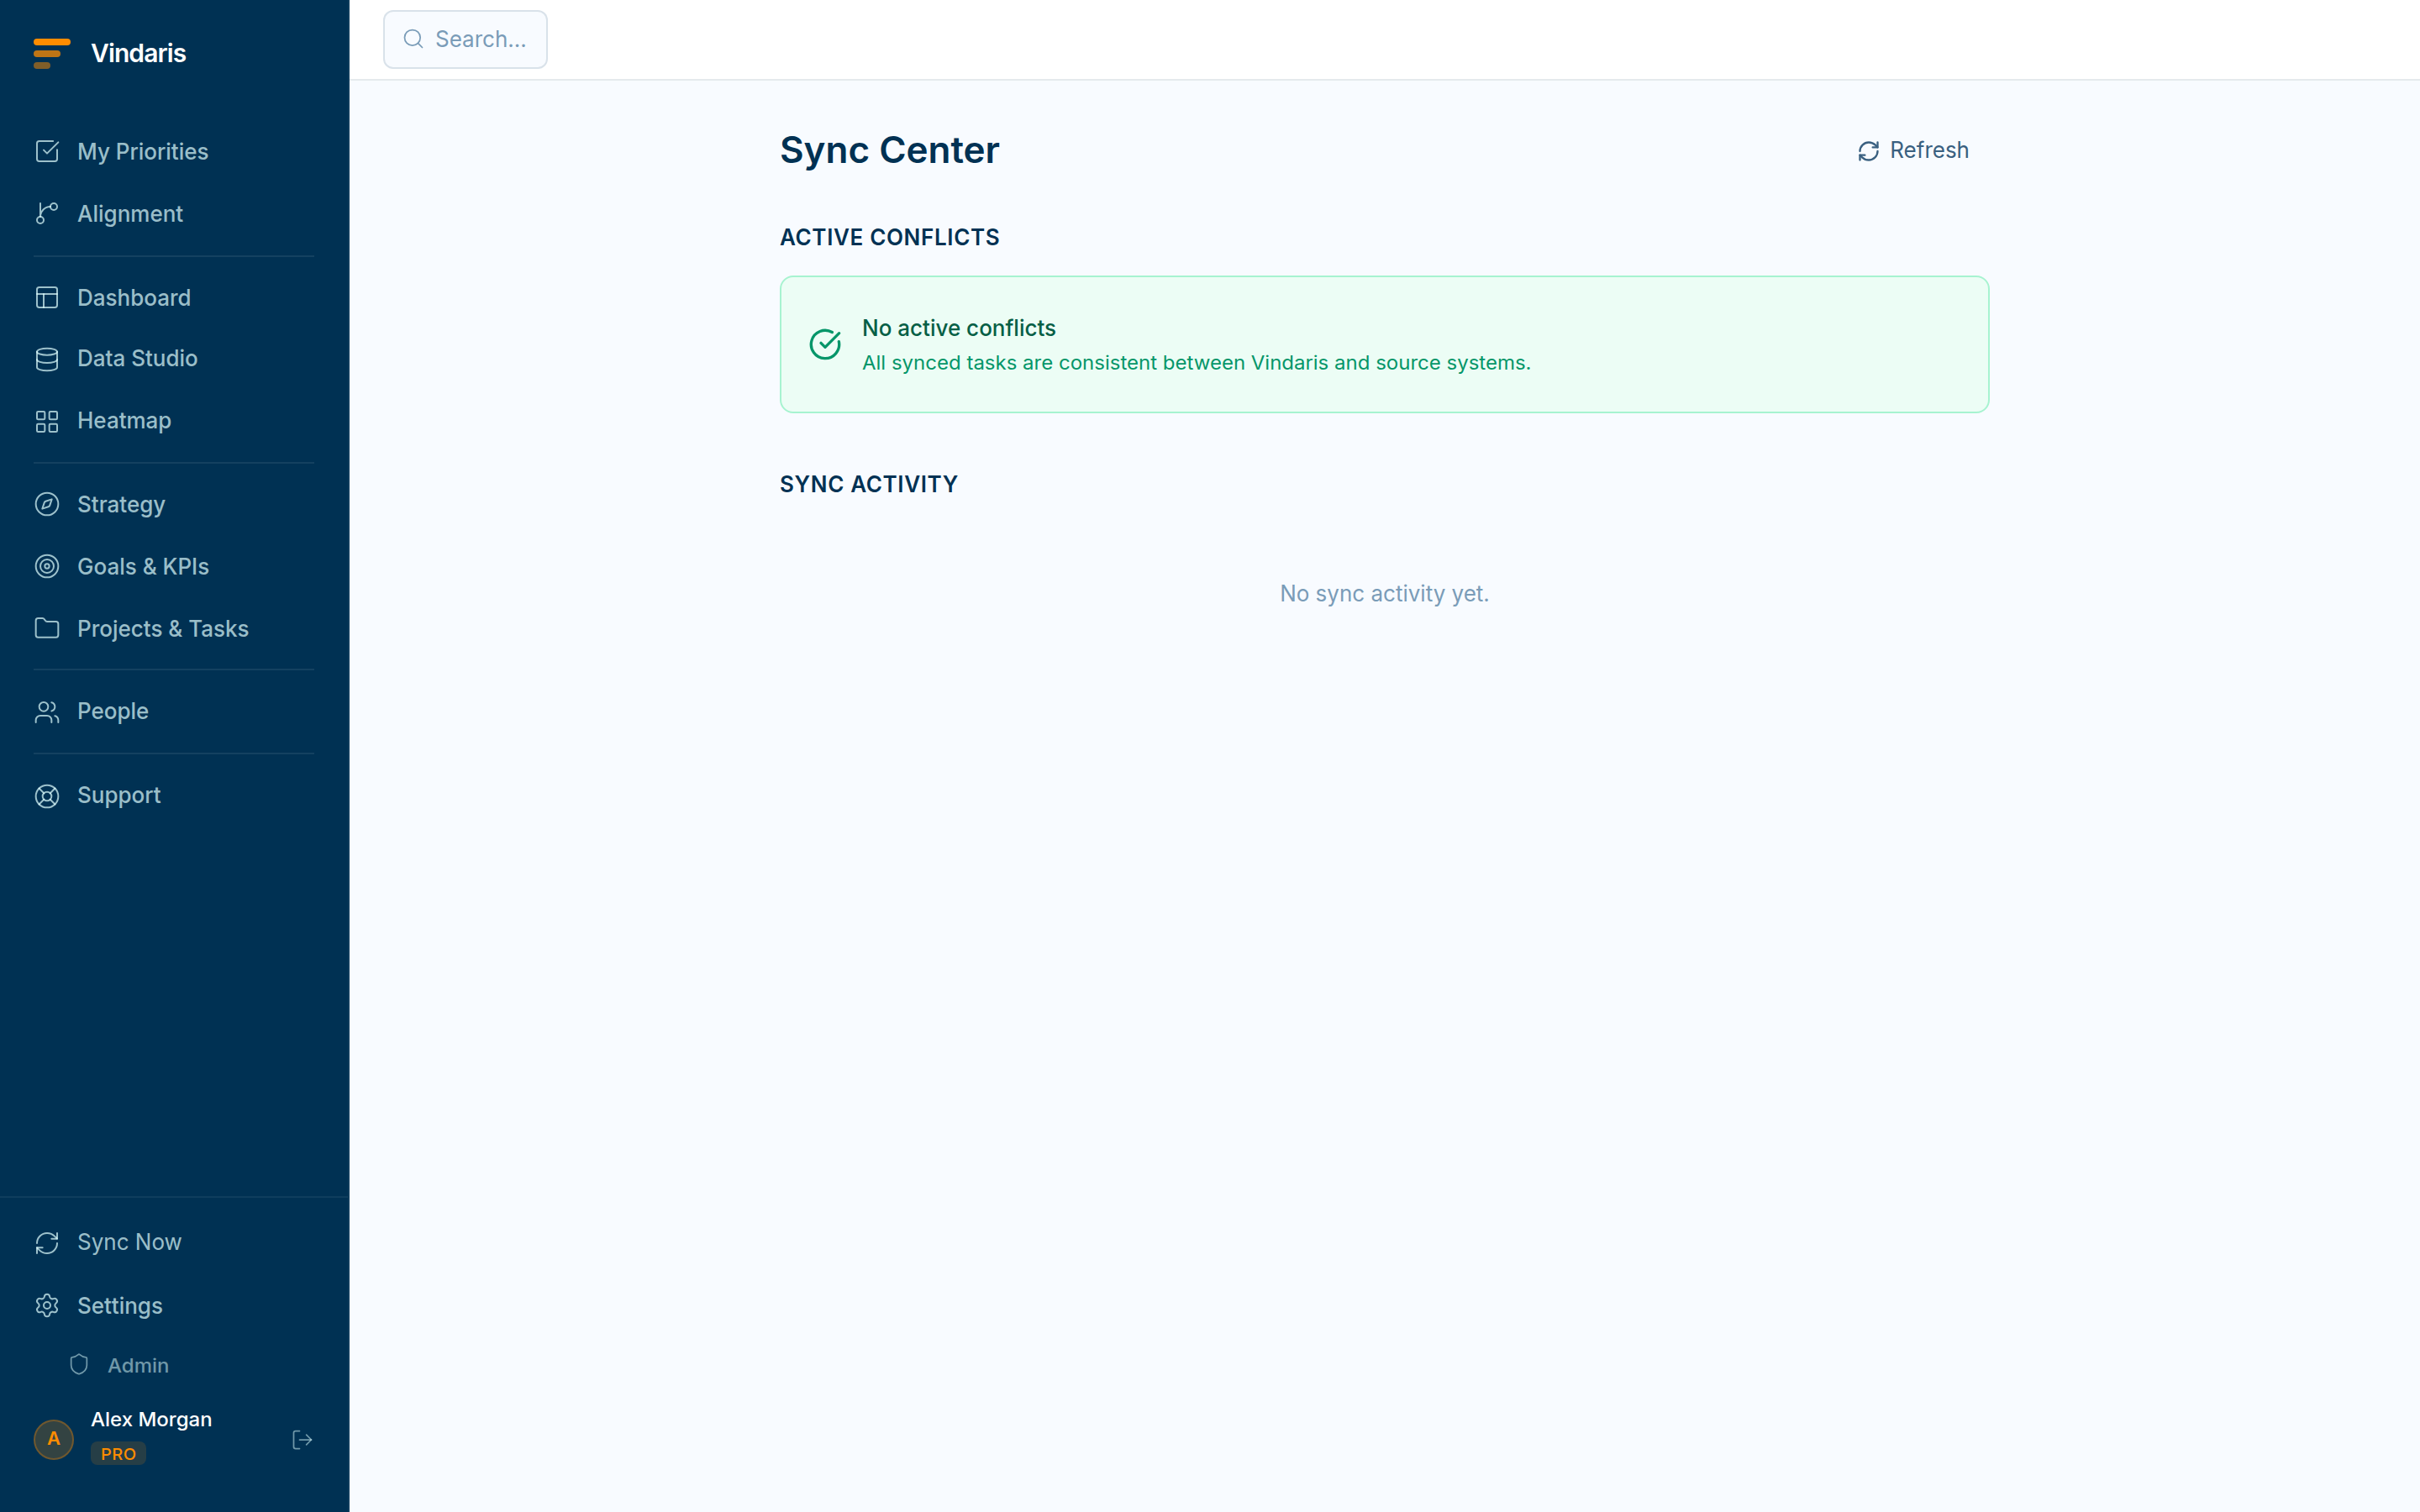Image resolution: width=2420 pixels, height=1512 pixels.
Task: Open the Dashboard layout icon
Action: tap(47, 298)
